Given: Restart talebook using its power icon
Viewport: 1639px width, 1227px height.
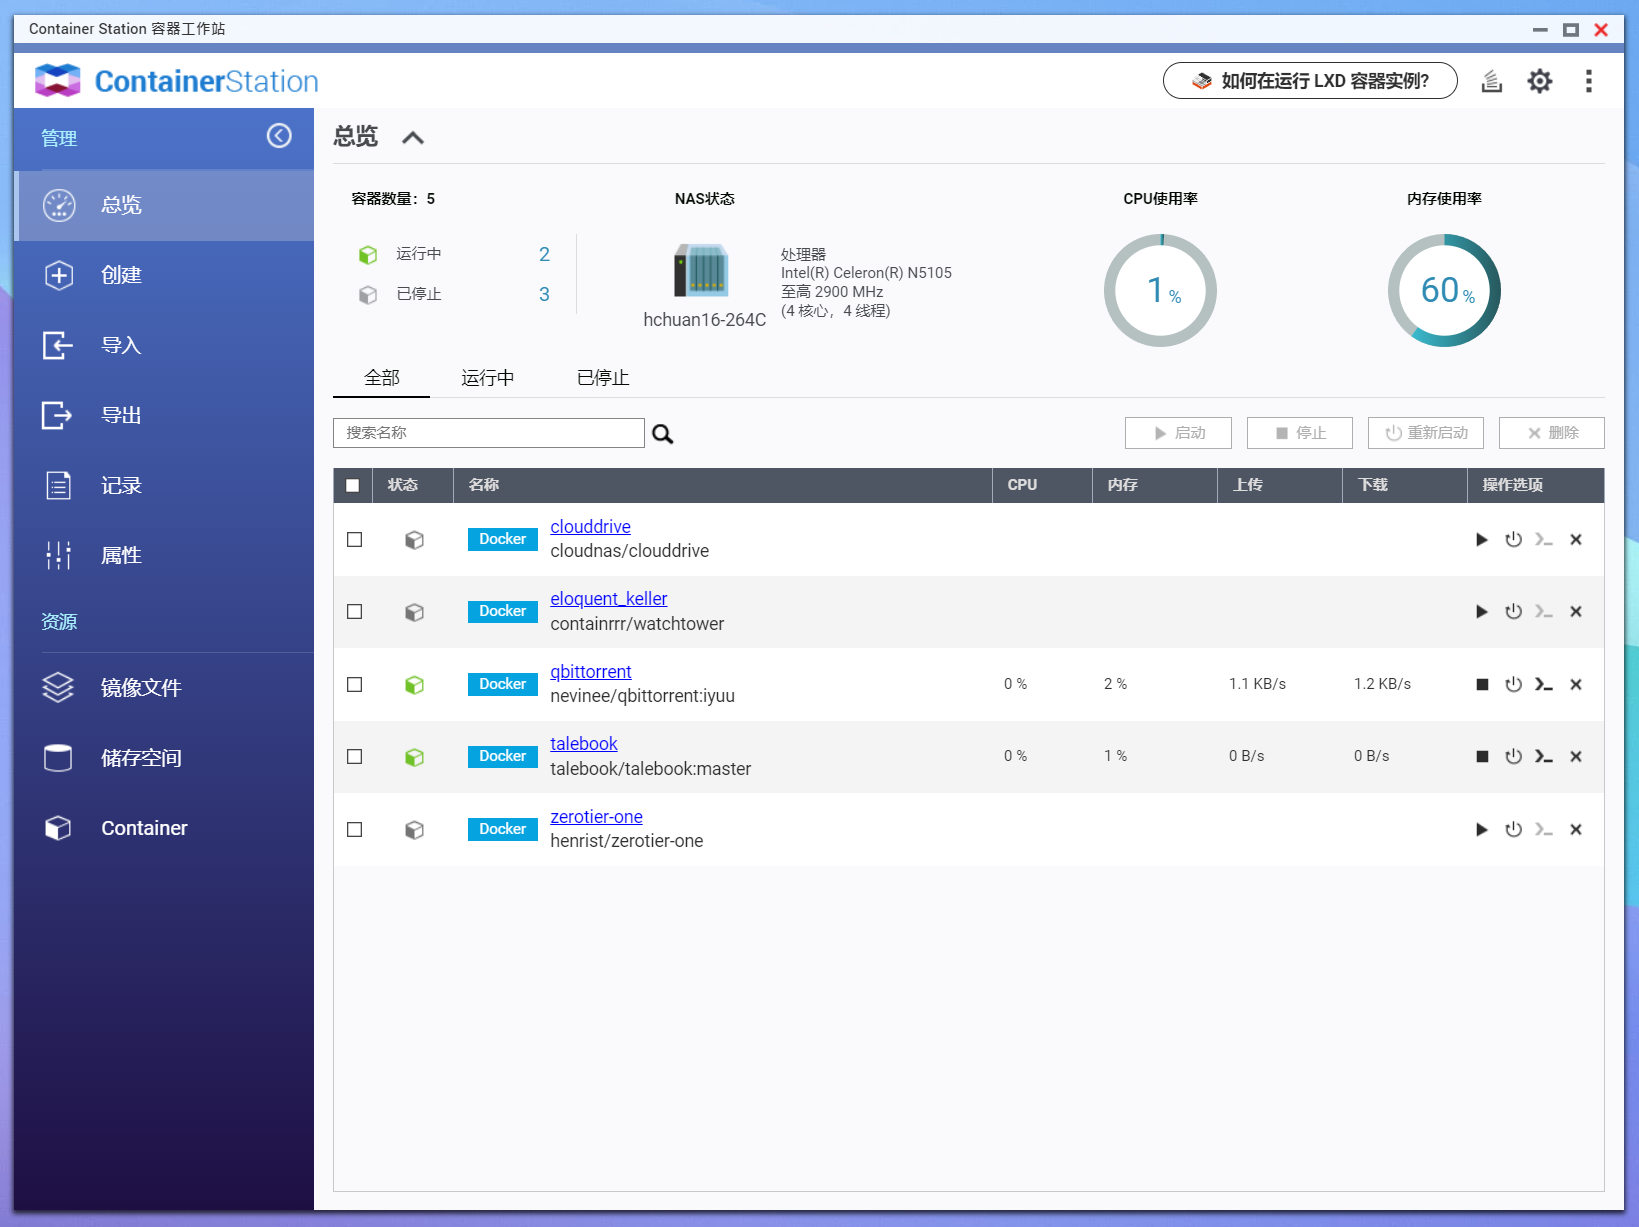Looking at the screenshot, I should (x=1513, y=757).
